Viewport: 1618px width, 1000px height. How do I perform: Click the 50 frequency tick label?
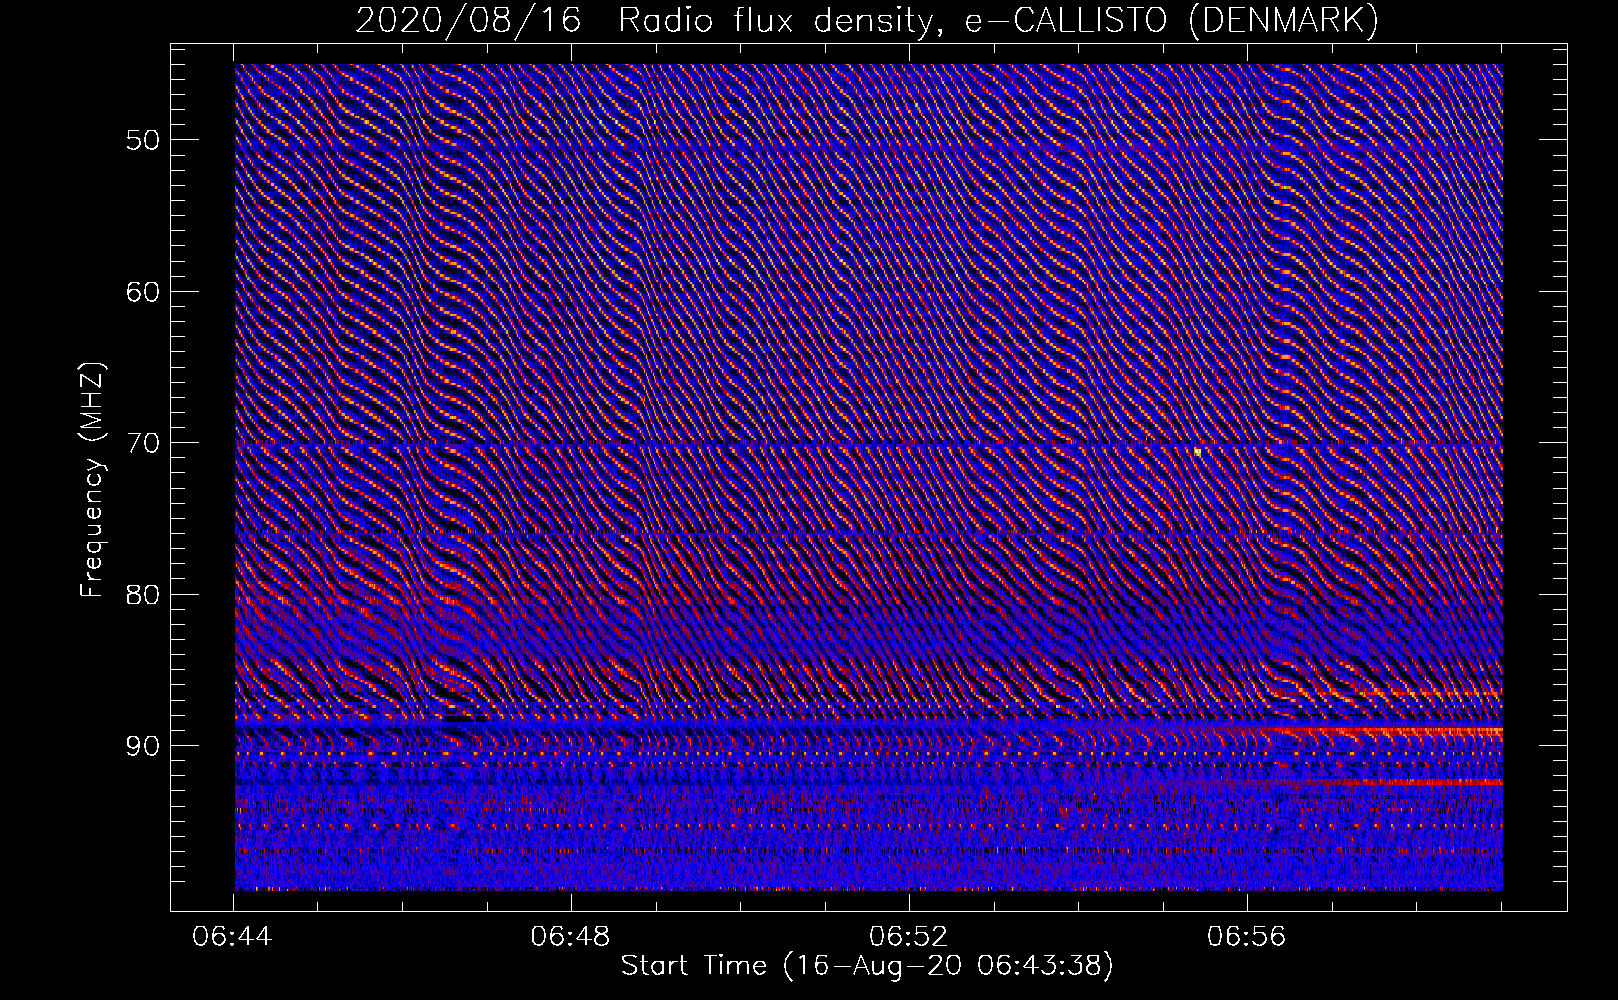click(x=142, y=140)
